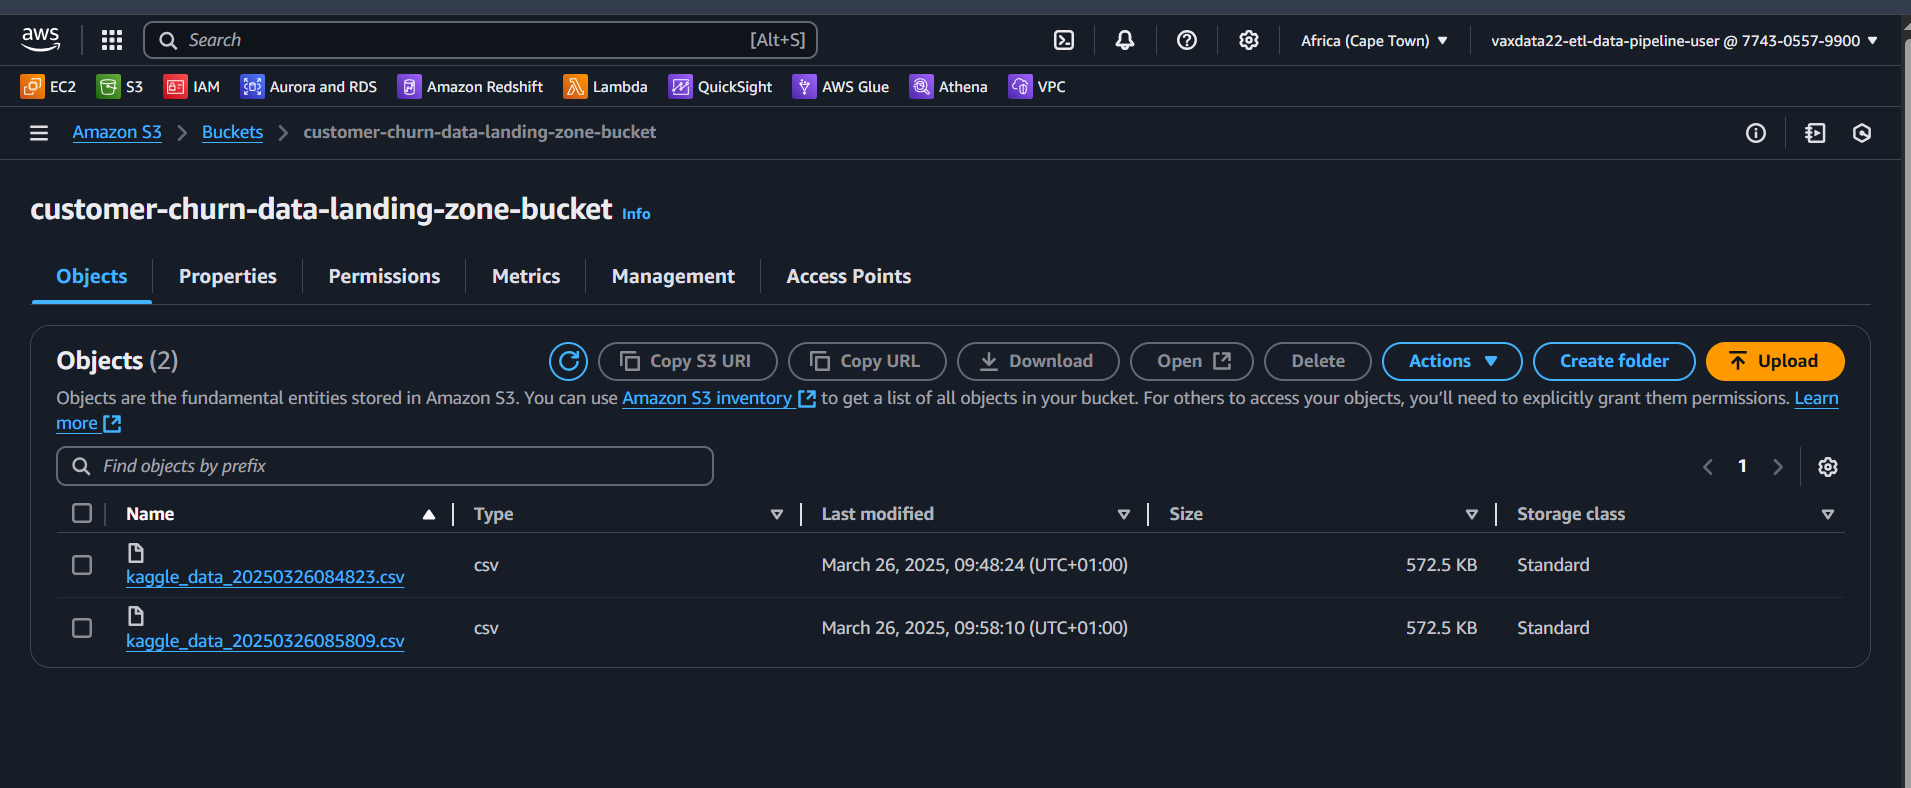
Task: Launch CloudShell from top bar
Action: (x=1064, y=40)
